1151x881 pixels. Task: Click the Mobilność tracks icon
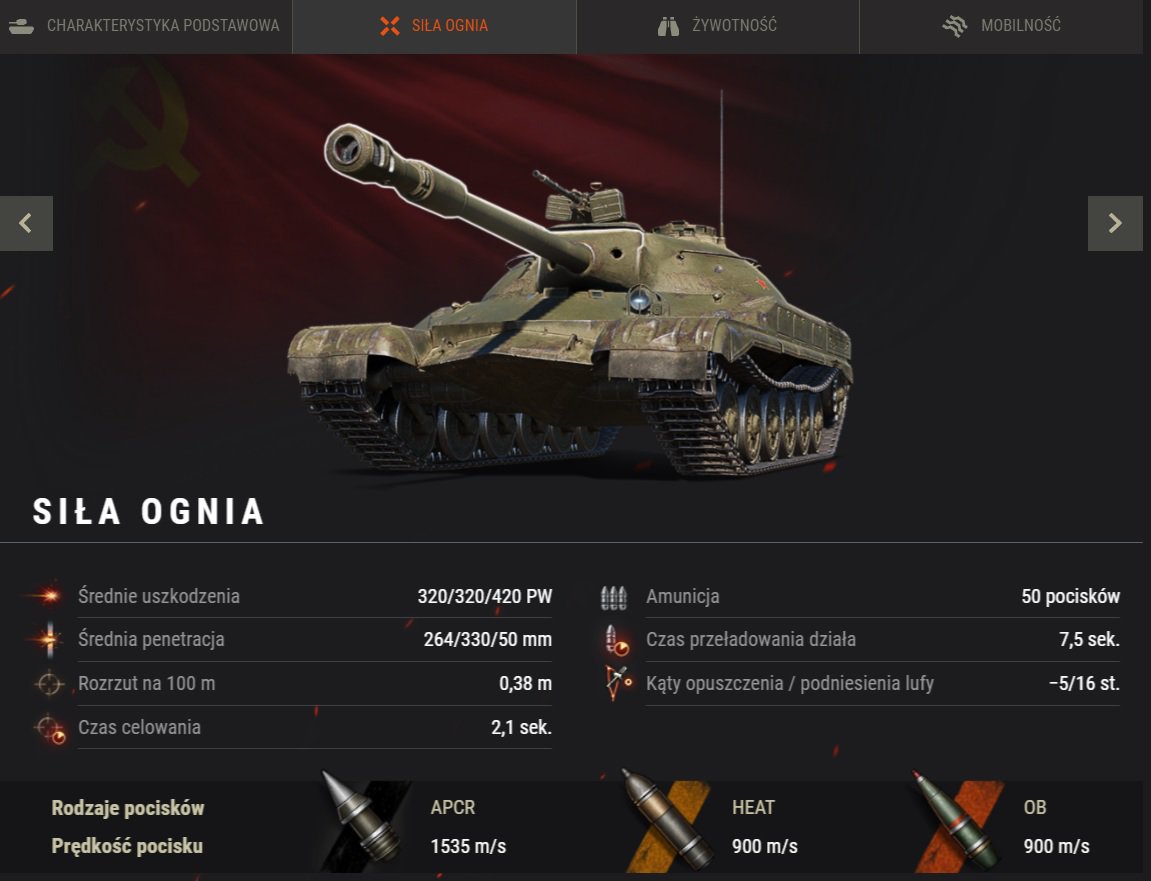(955, 26)
